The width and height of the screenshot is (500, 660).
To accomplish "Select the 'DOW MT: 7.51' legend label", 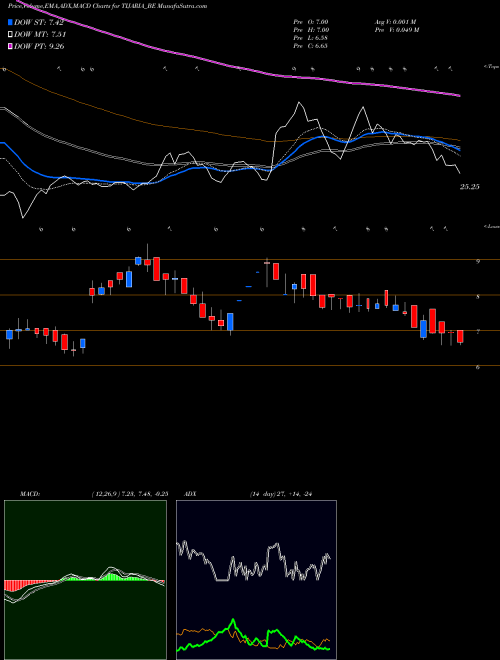I will (40, 35).
